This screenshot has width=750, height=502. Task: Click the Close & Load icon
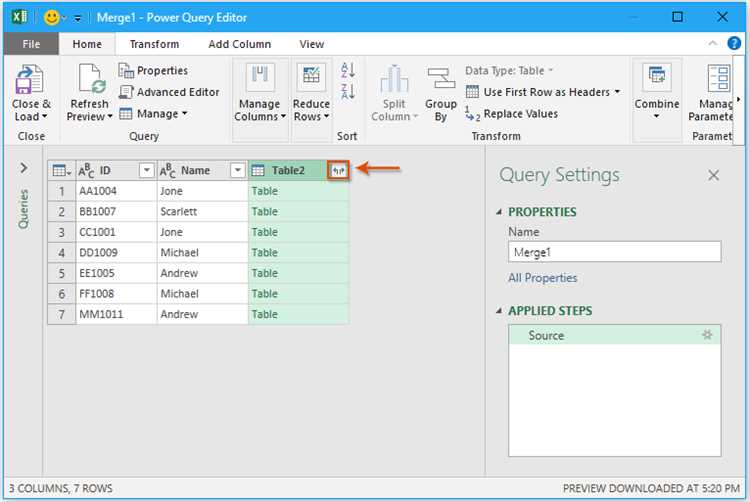tap(29, 79)
